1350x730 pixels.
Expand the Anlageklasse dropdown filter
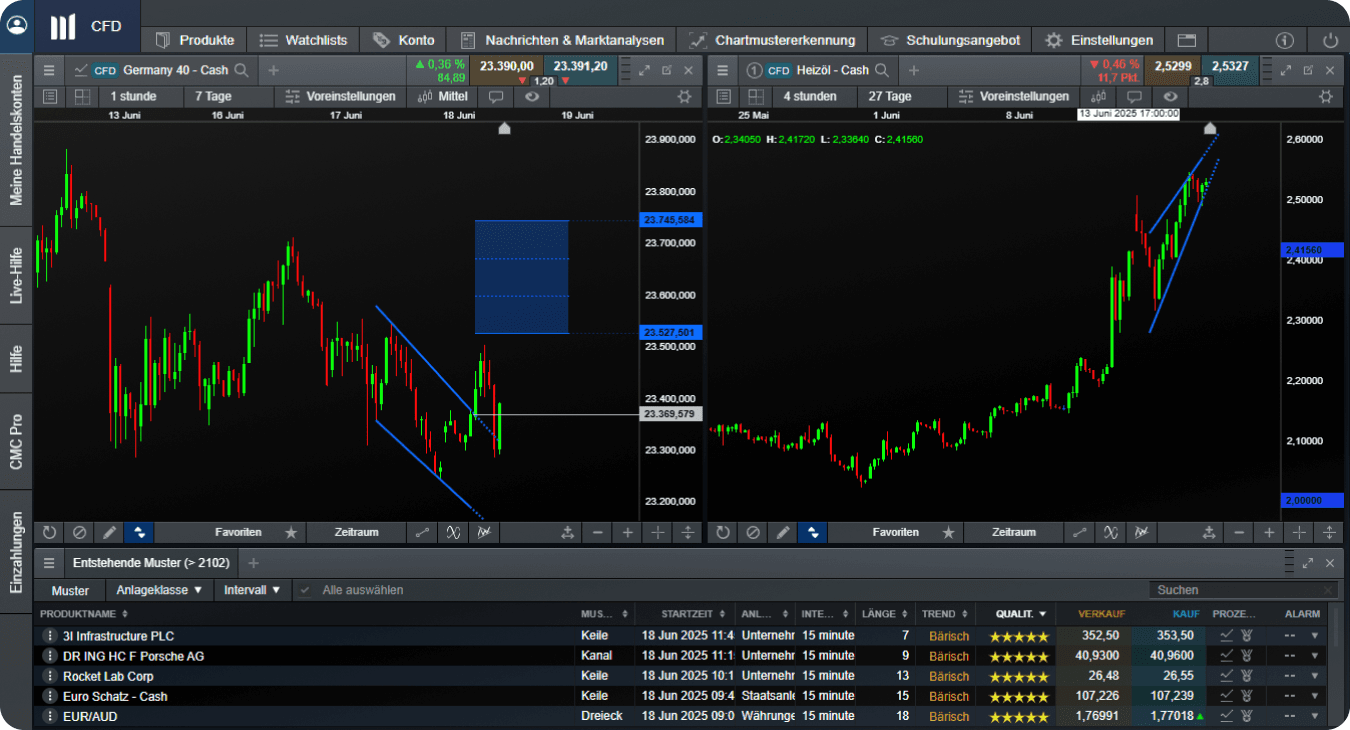coord(159,590)
